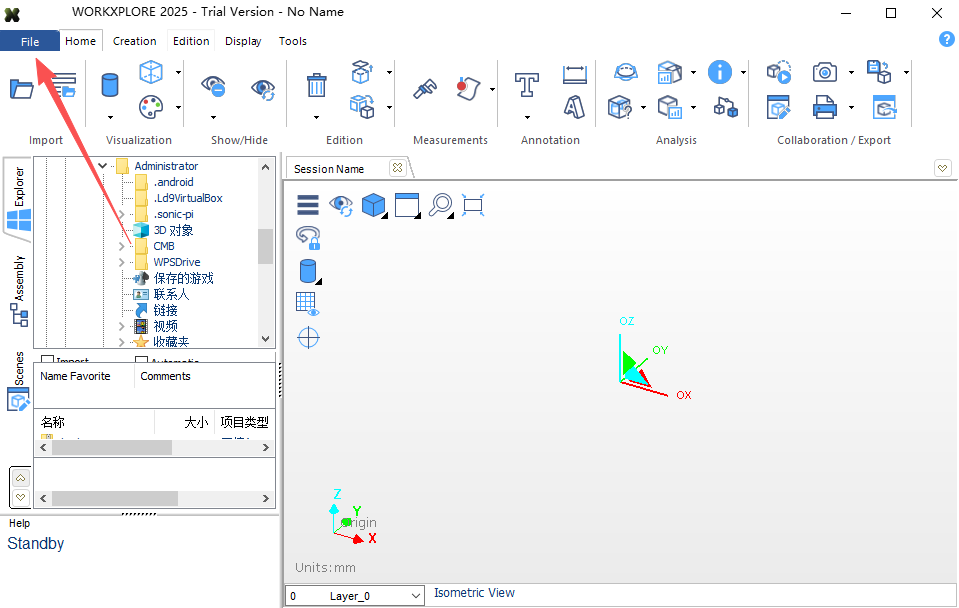Viewport: 959px width, 608px height.
Task: Click the explorer tree vertical scrollbar
Action: (x=265, y=253)
